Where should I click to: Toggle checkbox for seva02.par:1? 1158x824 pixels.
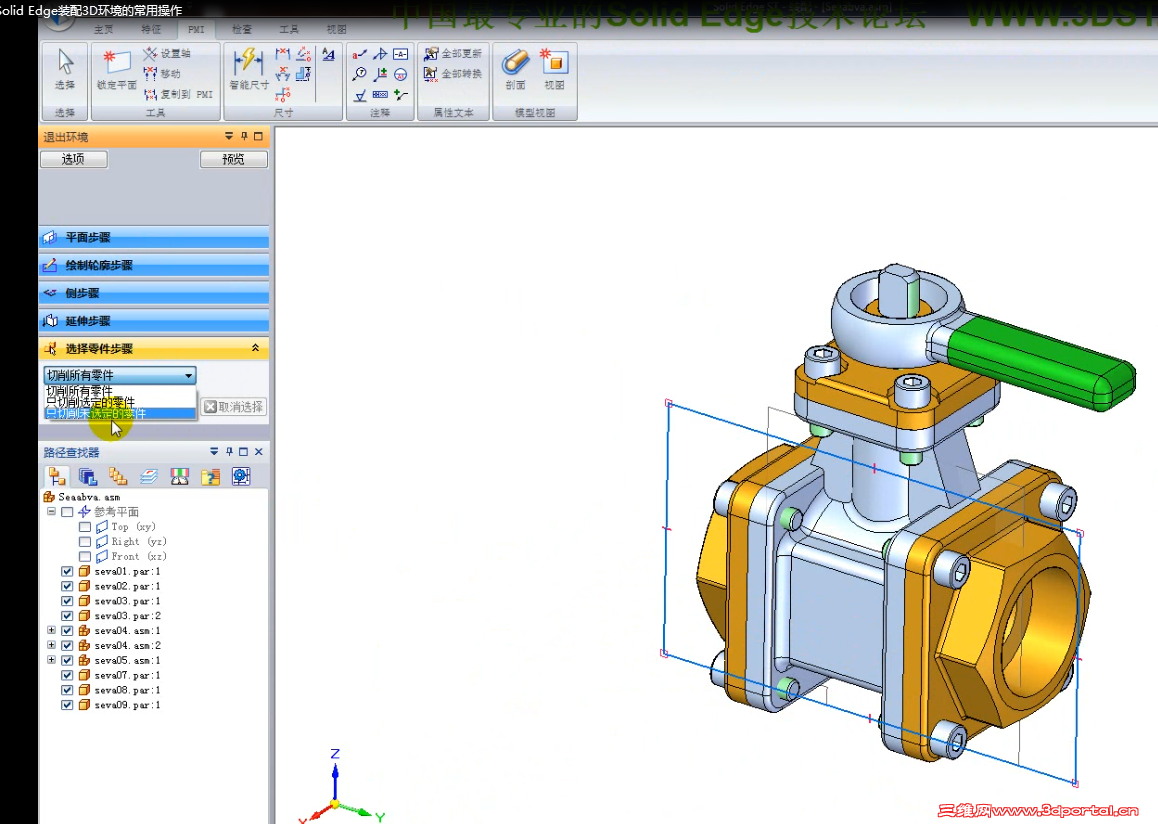pyautogui.click(x=67, y=586)
